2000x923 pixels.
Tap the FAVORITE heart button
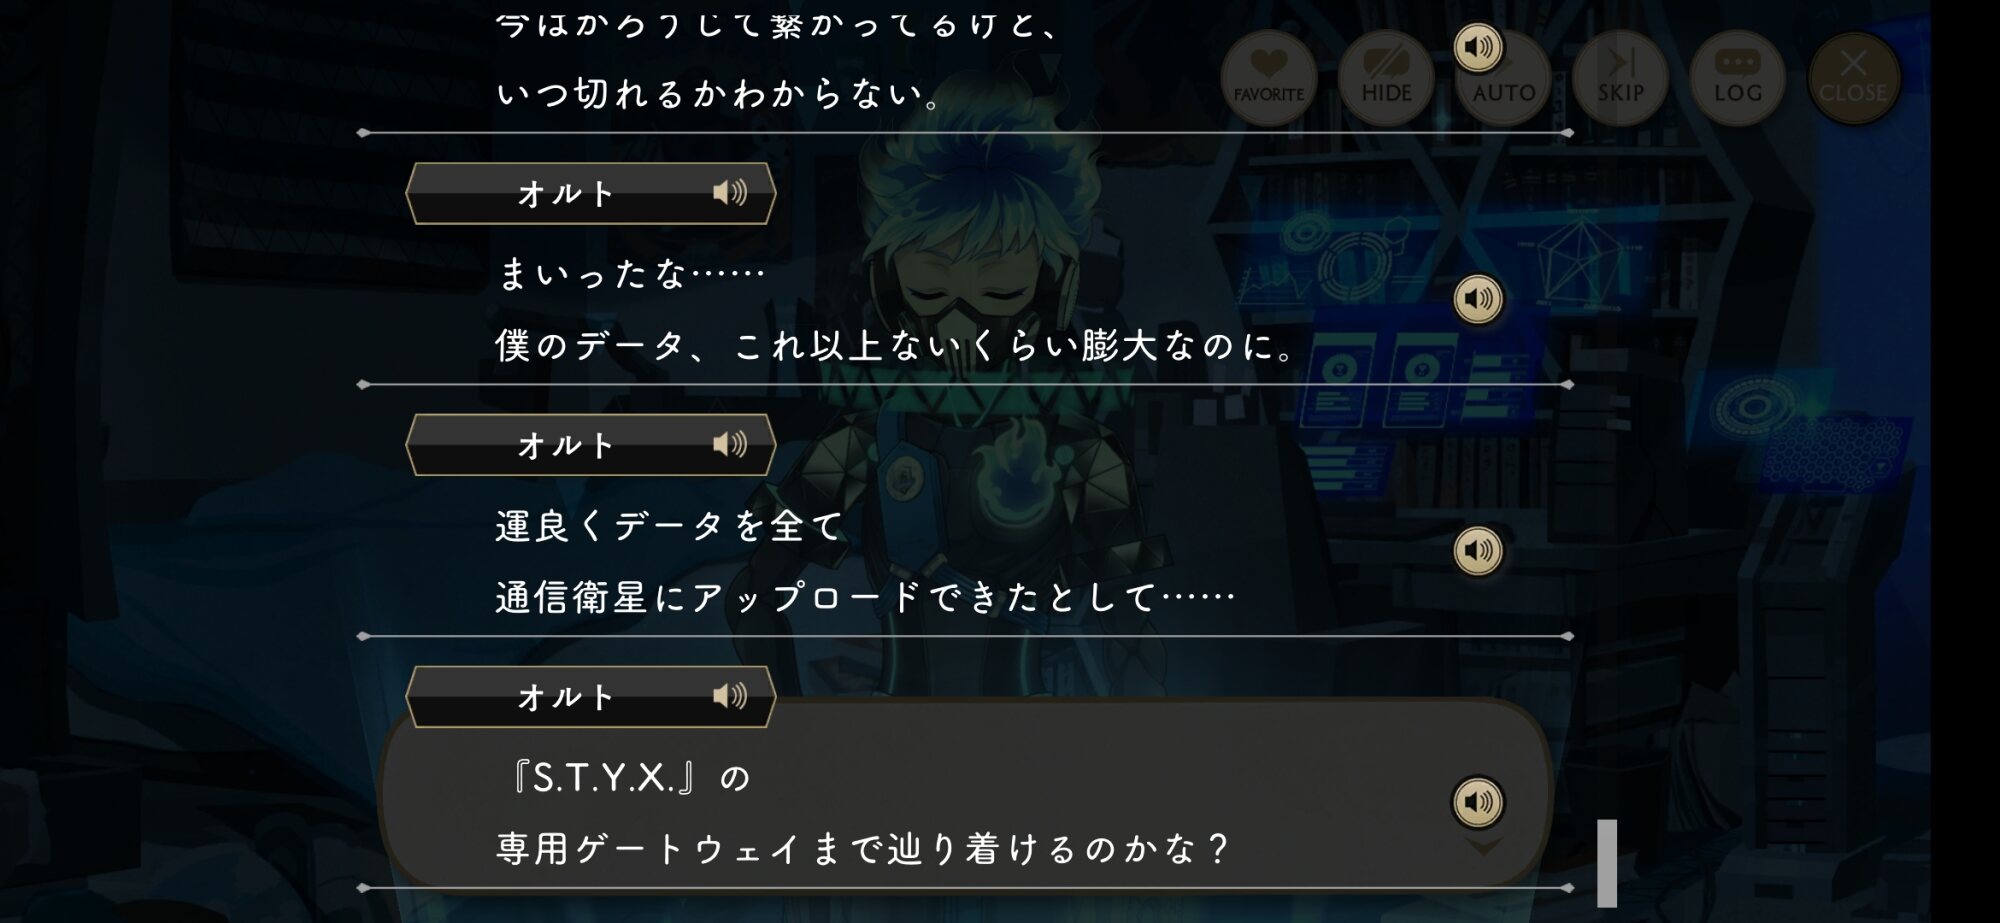(x=1268, y=78)
